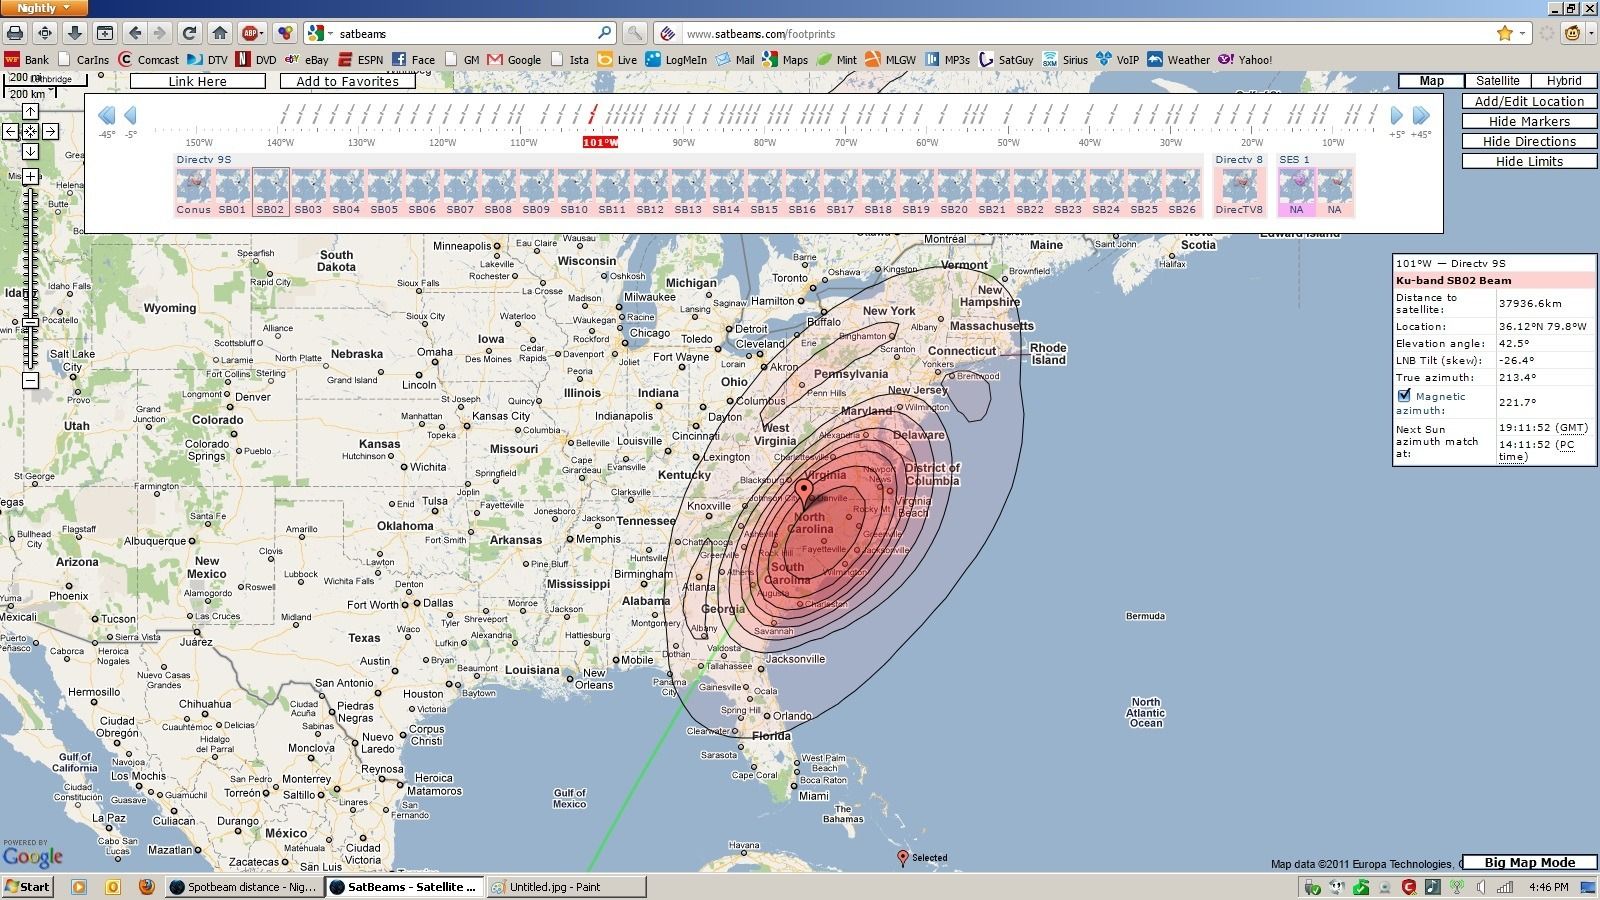Select the SB10 spot beam thumbnail

[574, 192]
